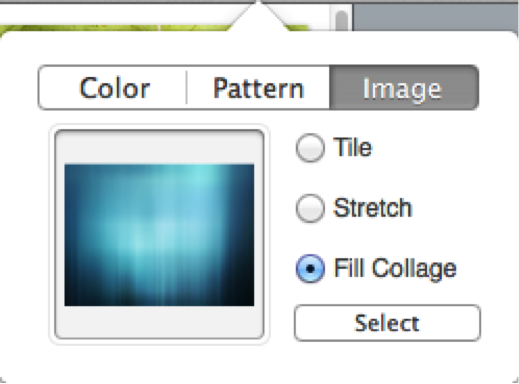
Task: Switch to the Pattern tab
Action: click(x=258, y=88)
